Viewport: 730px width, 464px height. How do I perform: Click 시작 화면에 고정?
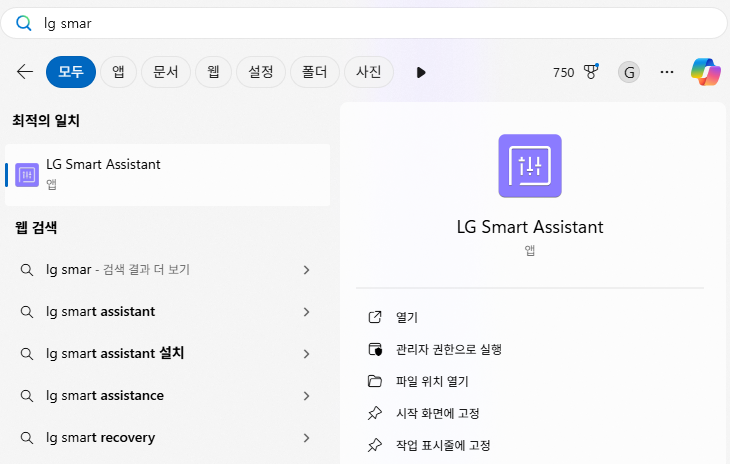(x=438, y=413)
